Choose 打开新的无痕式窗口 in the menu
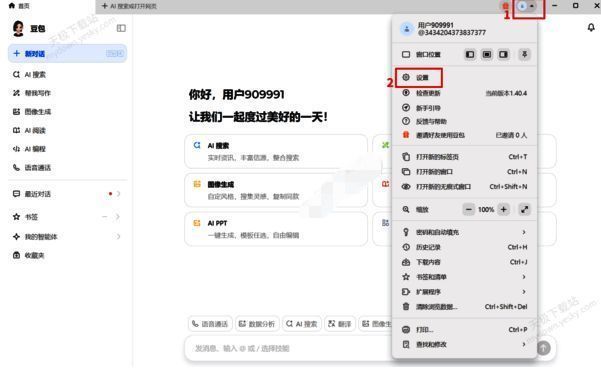The image size is (601, 376). (x=464, y=187)
